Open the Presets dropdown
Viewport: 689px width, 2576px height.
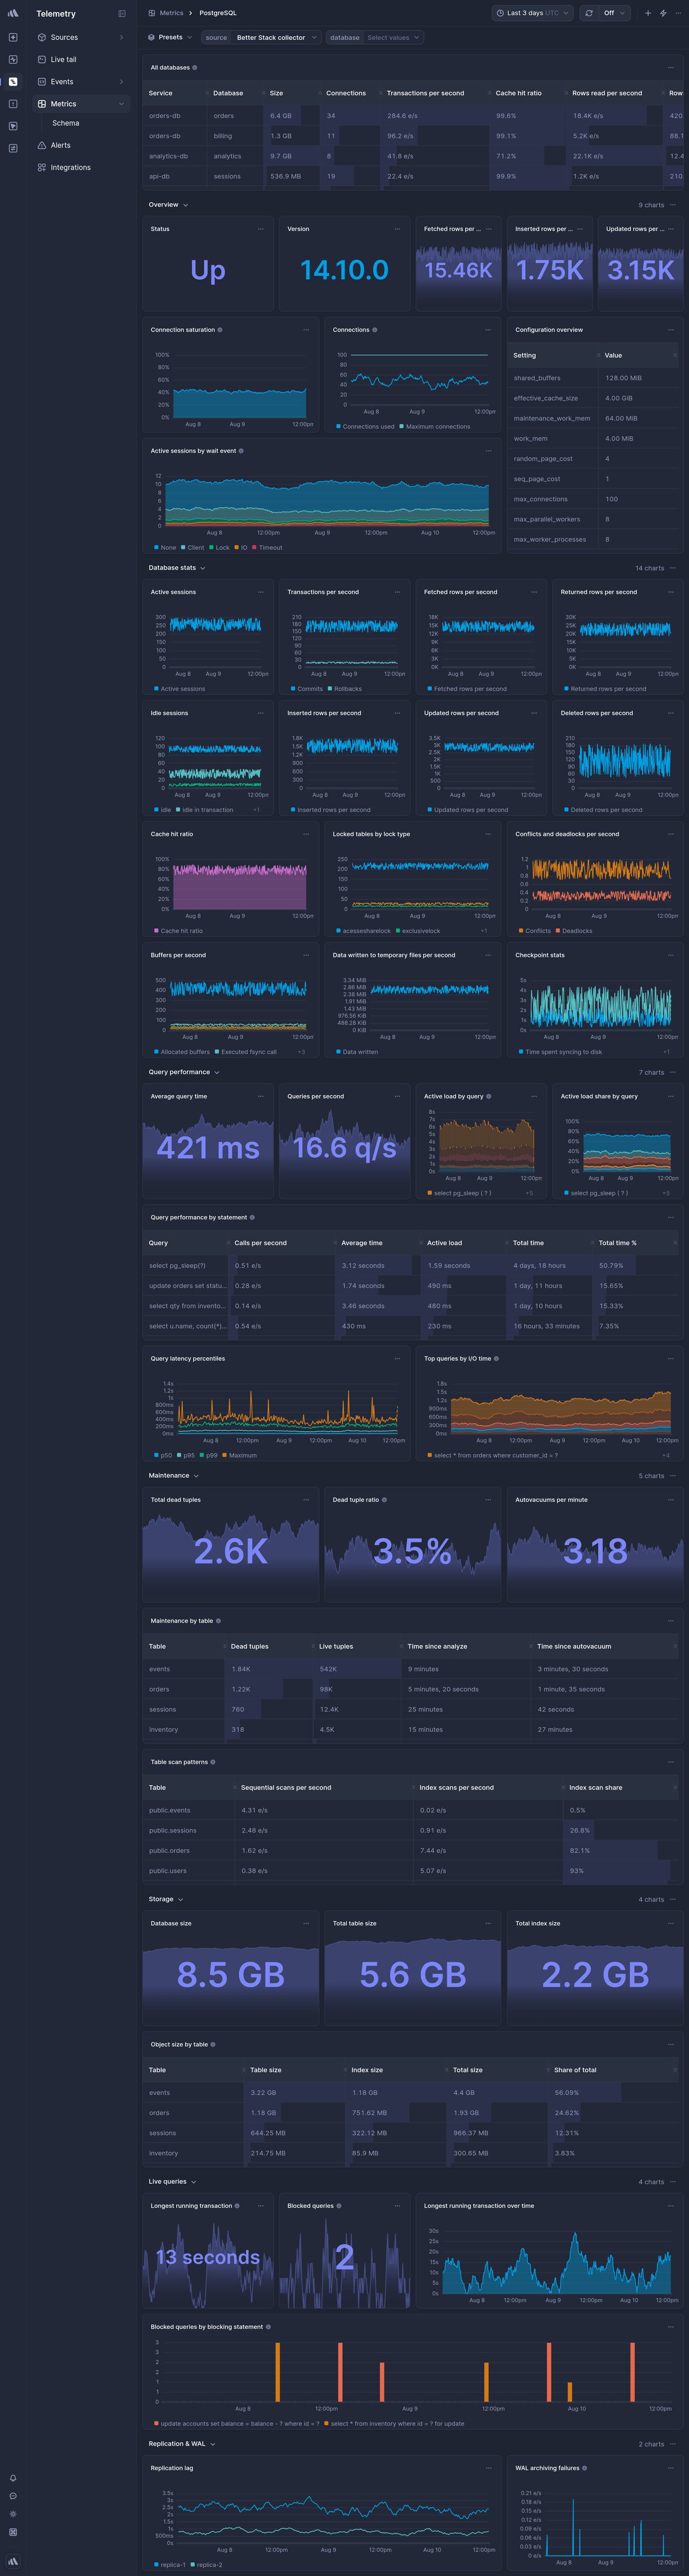coord(170,37)
